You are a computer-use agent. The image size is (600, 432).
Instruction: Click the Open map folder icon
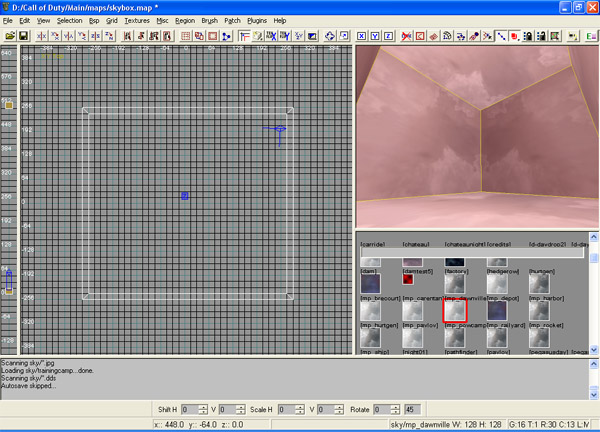click(x=10, y=36)
